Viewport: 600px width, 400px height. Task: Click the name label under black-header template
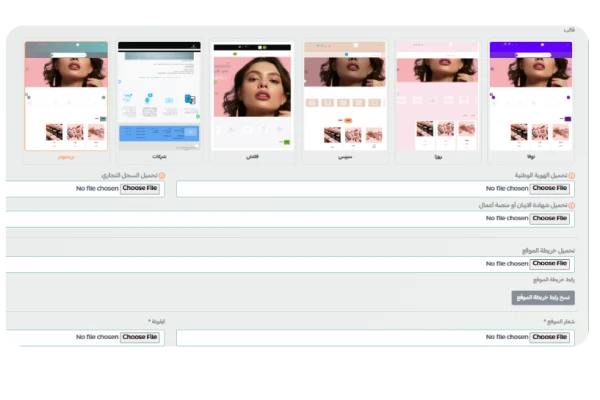click(251, 157)
